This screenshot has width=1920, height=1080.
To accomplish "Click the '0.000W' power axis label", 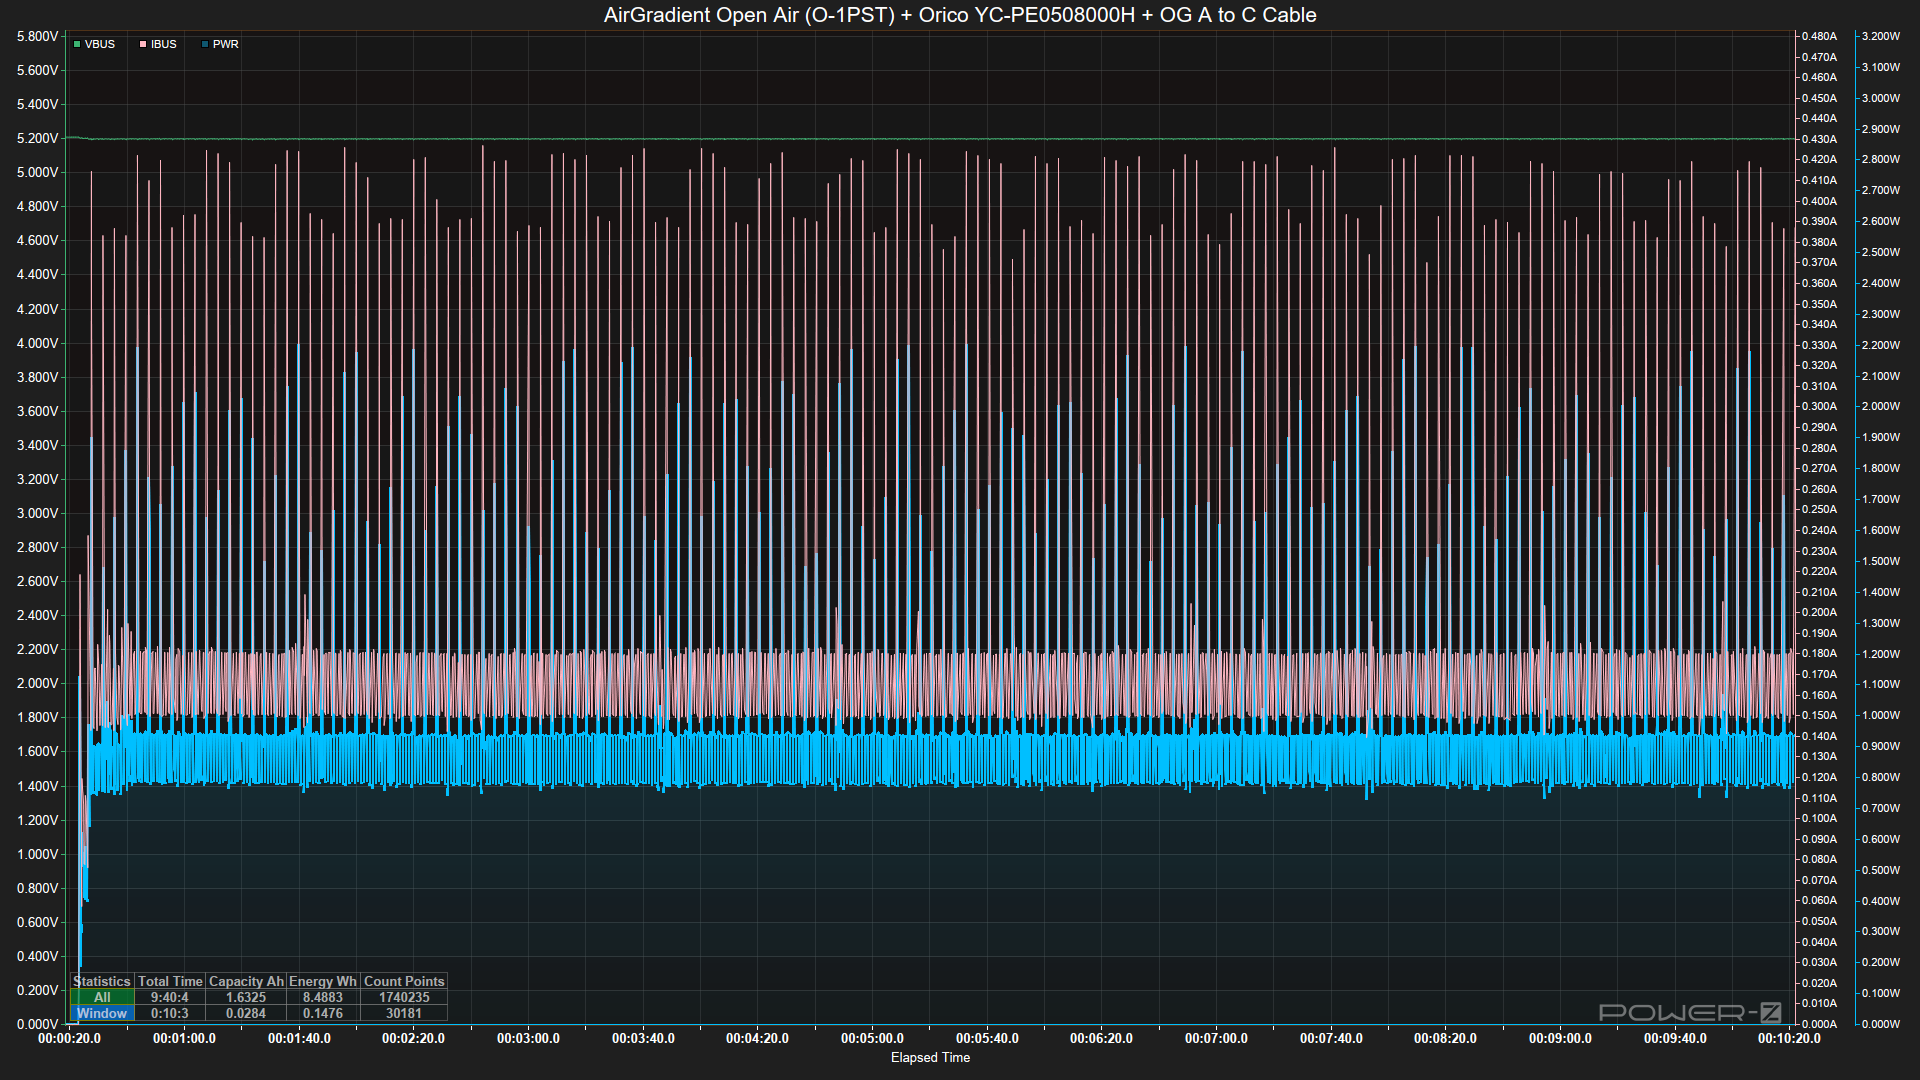I will [1881, 1024].
